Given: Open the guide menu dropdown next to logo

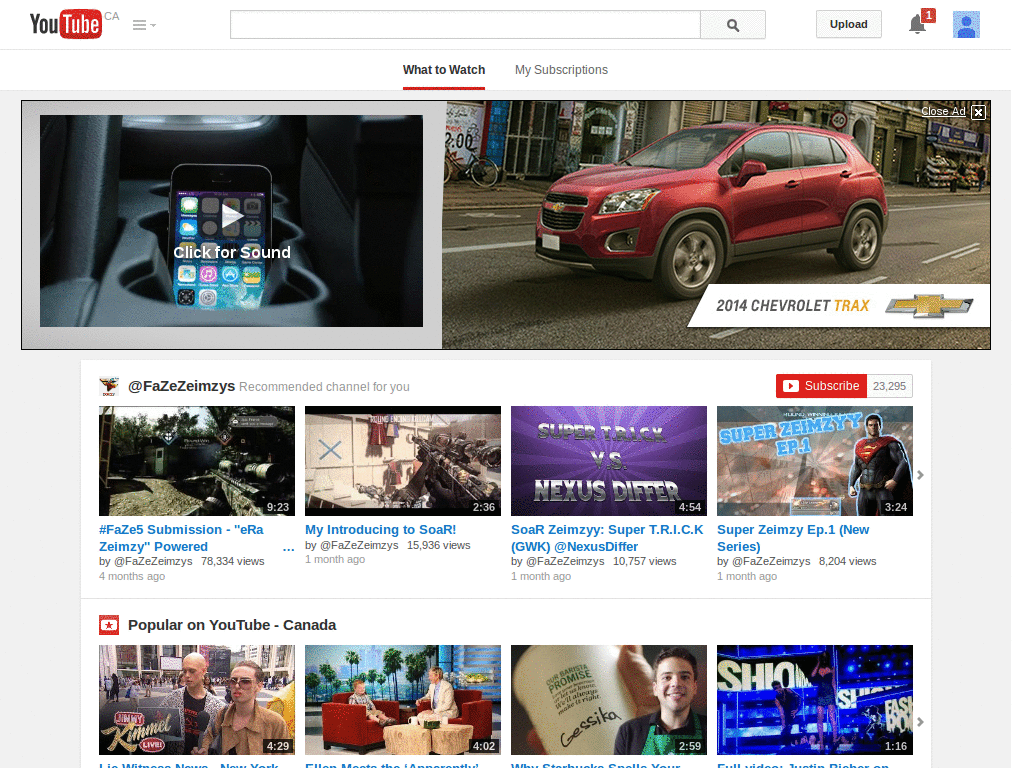Looking at the screenshot, I should (x=144, y=25).
